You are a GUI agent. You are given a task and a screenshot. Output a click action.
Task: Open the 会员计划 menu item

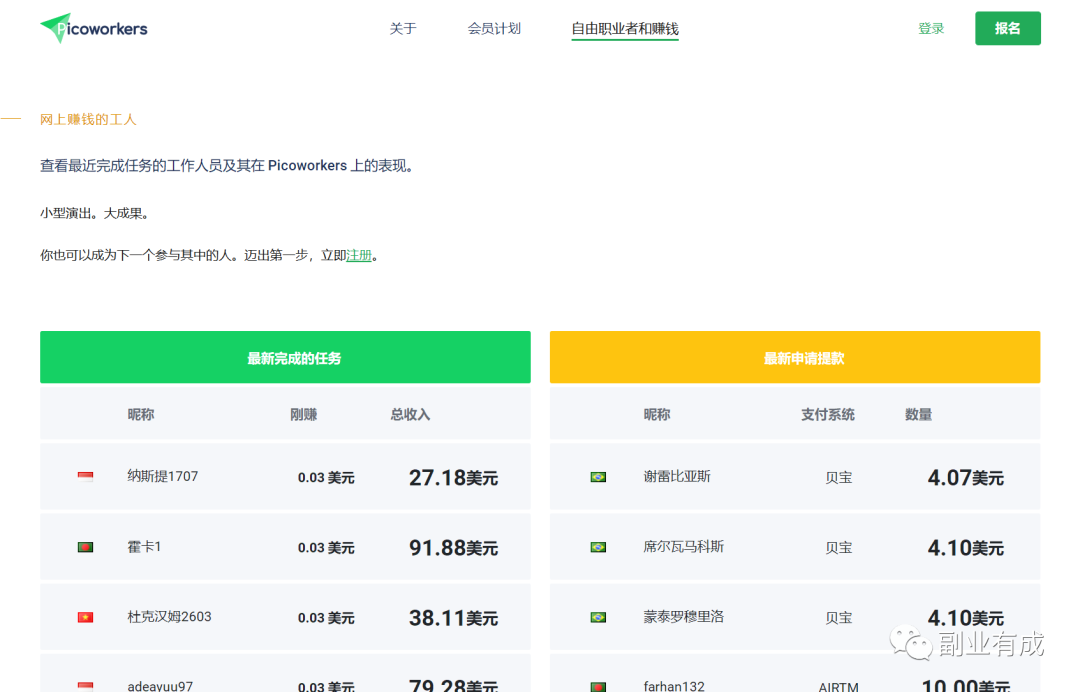[x=494, y=29]
